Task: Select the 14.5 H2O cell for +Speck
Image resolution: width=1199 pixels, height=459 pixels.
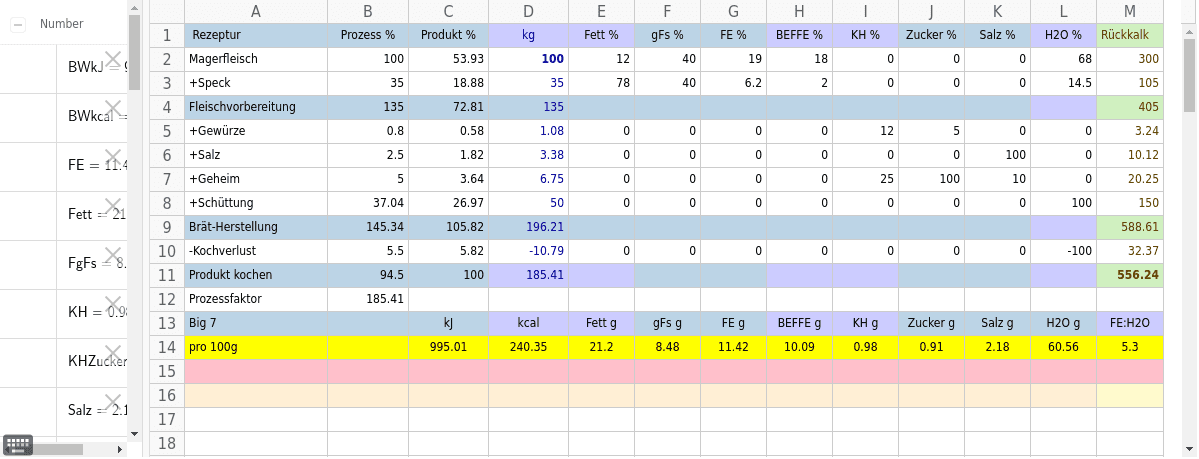Action: (1063, 83)
